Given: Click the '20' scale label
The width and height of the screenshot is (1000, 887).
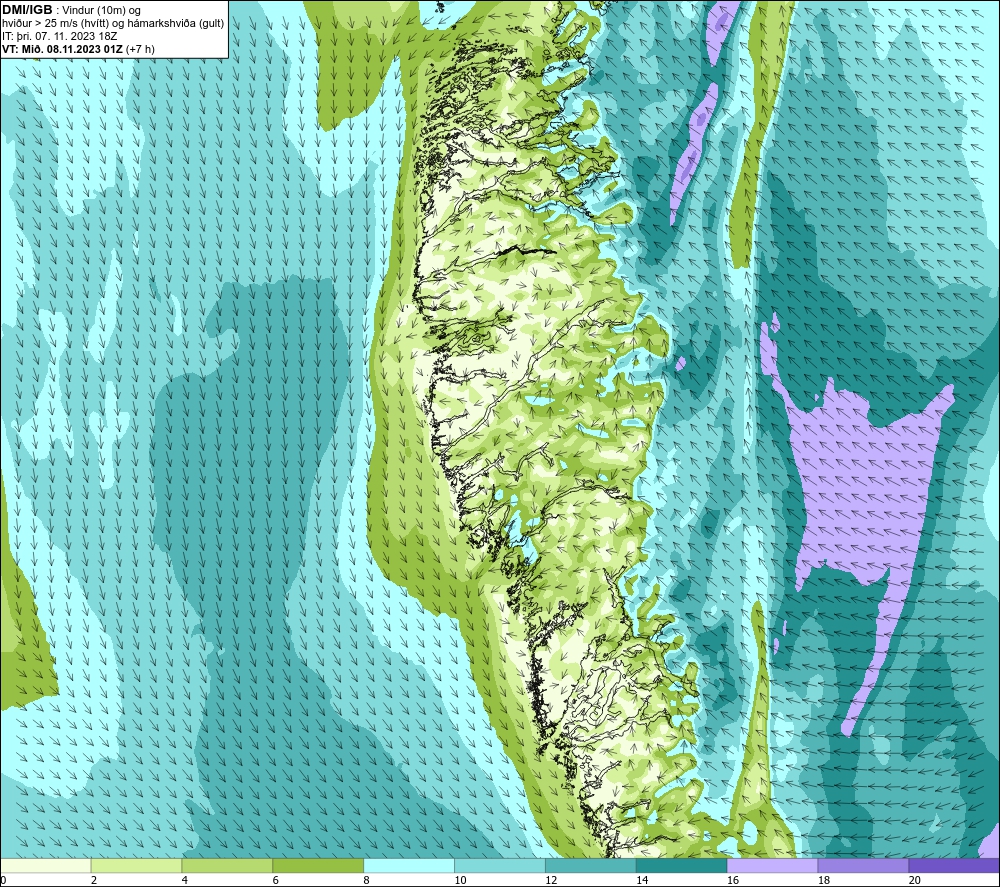Looking at the screenshot, I should pyautogui.click(x=914, y=881).
